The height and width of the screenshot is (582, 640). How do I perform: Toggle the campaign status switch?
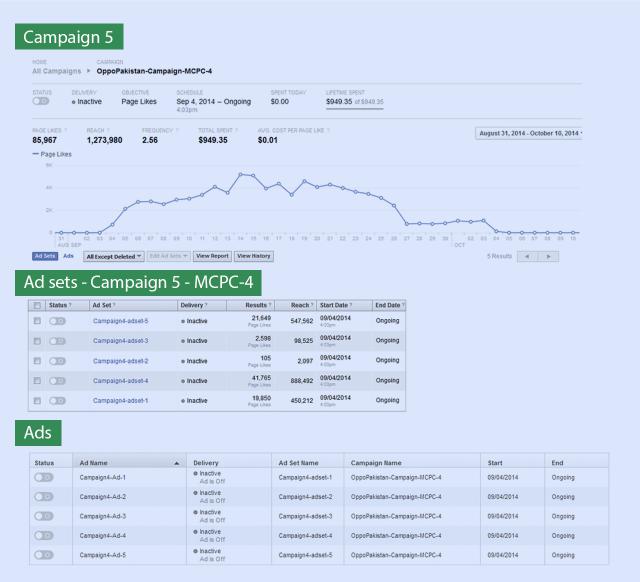pos(41,101)
